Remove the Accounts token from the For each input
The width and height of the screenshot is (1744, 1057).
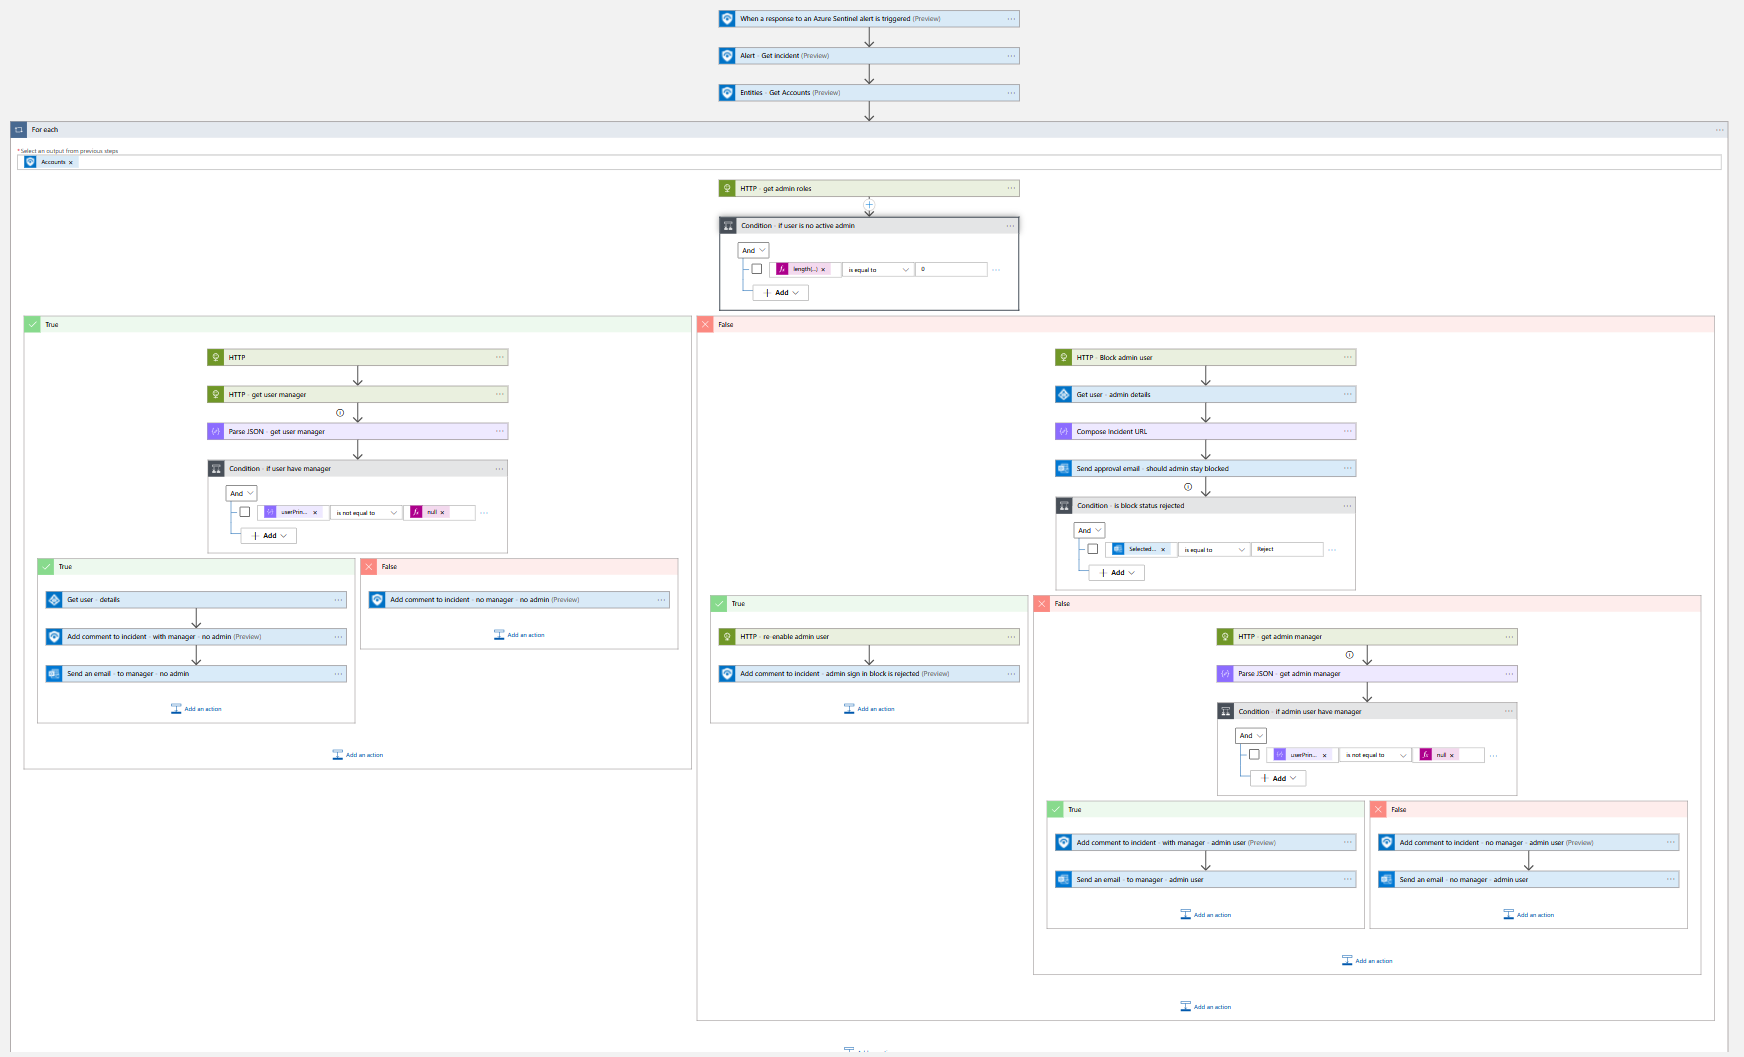tap(71, 162)
